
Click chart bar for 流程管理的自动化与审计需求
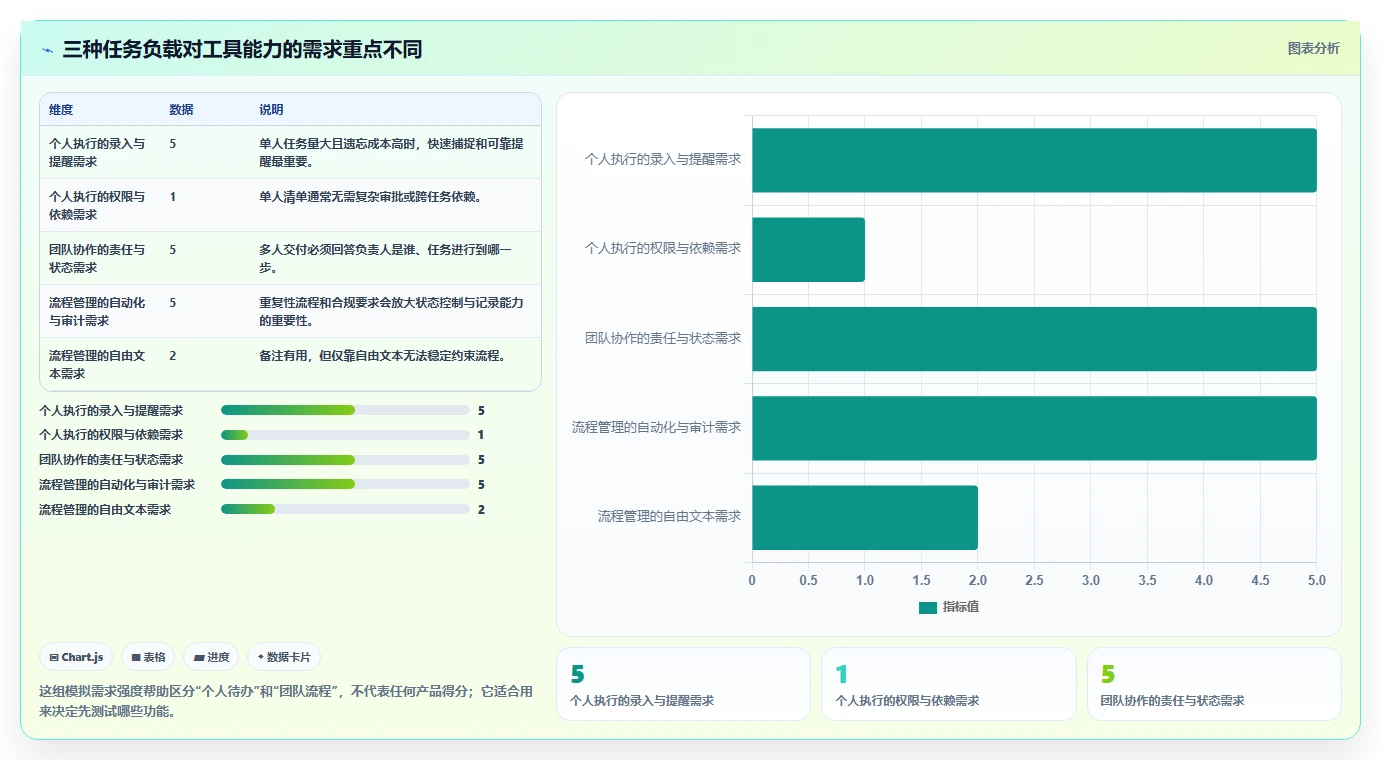1034,428
